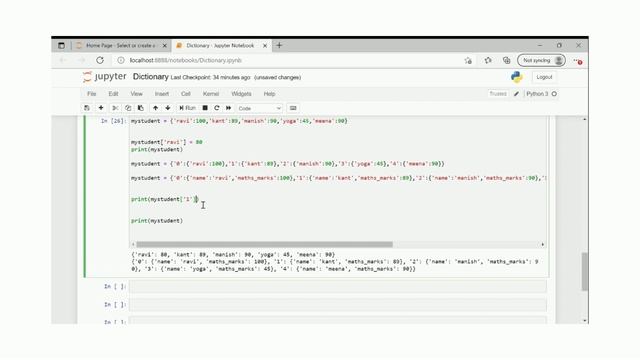The height and width of the screenshot is (360, 640).
Task: Paste cells below icon in toolbar
Action: (x=141, y=108)
